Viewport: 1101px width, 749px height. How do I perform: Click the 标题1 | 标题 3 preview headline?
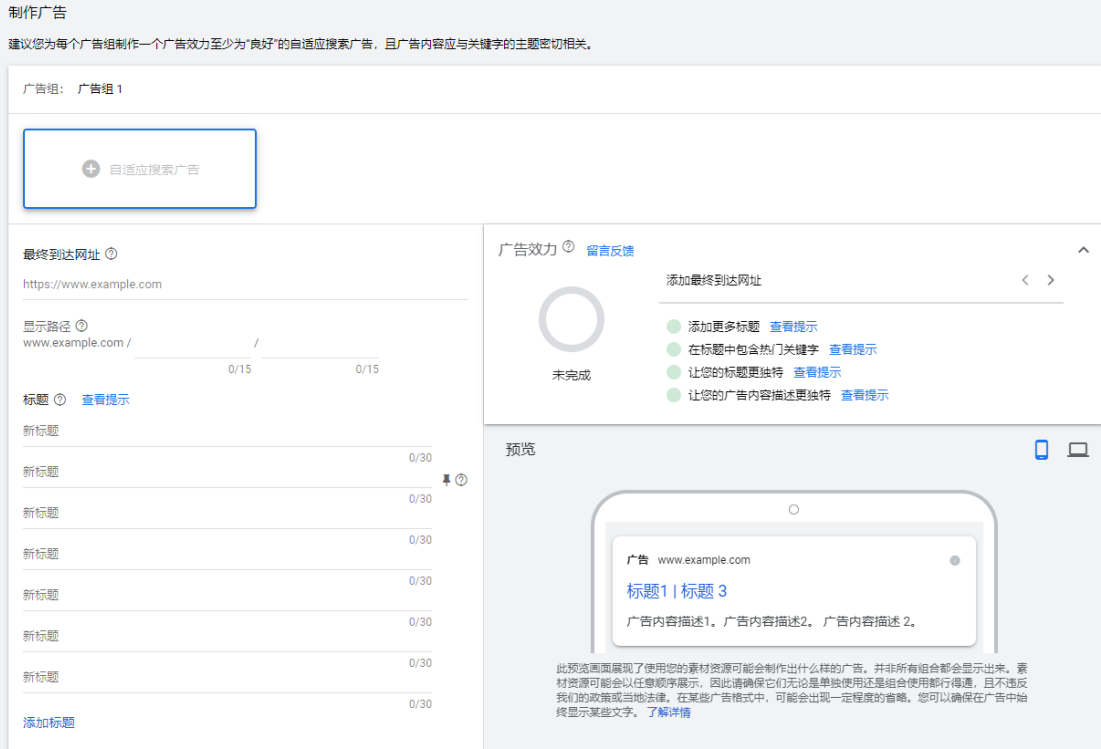tap(676, 591)
